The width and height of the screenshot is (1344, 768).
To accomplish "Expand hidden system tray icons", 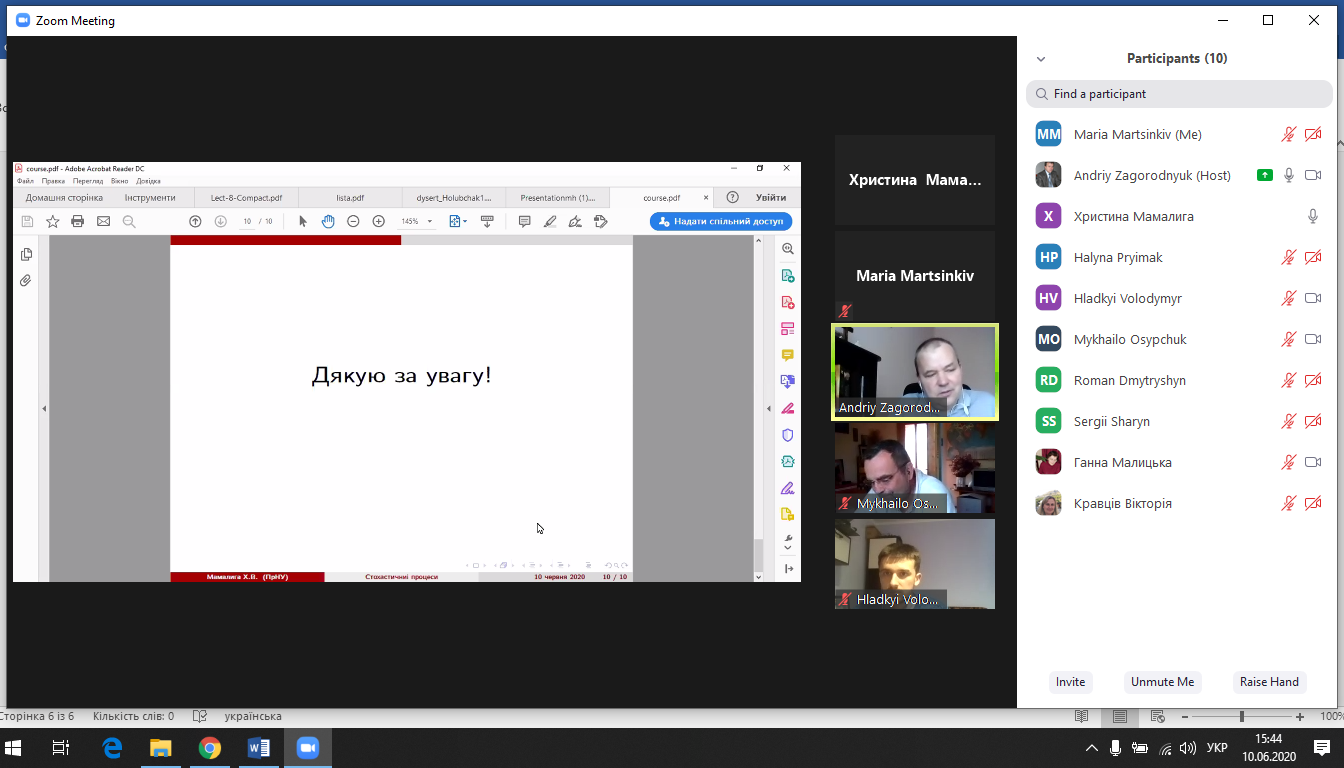I will point(1091,748).
